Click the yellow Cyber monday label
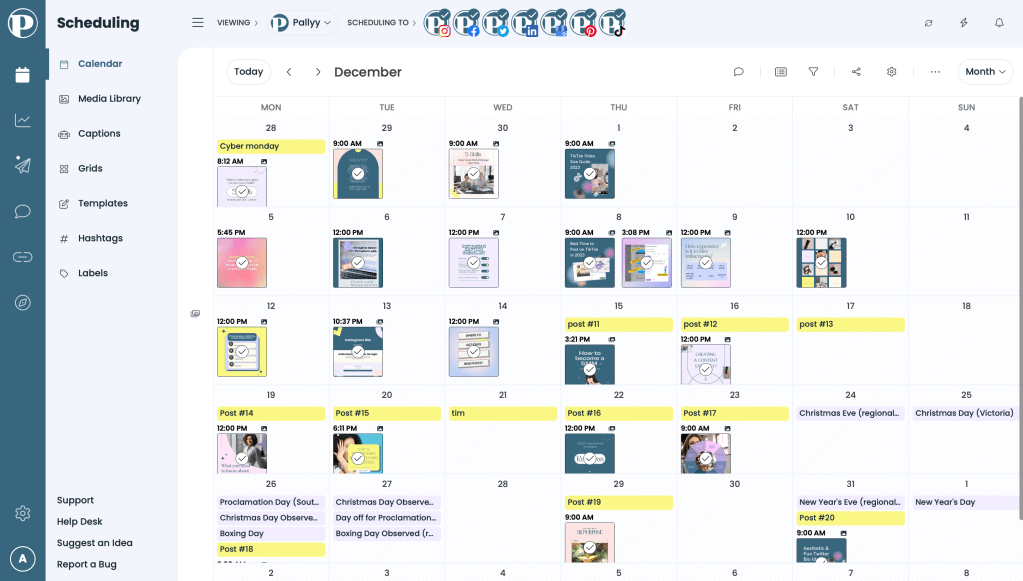The image size is (1023, 581). pyautogui.click(x=271, y=146)
